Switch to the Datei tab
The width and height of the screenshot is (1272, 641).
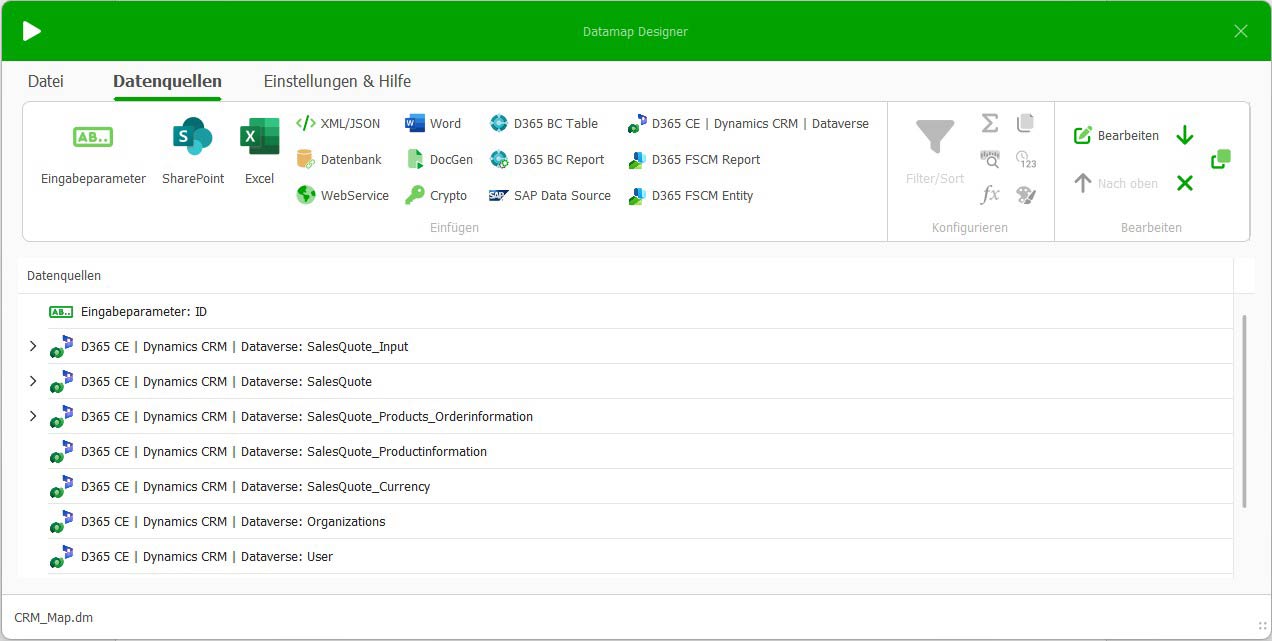[x=45, y=81]
